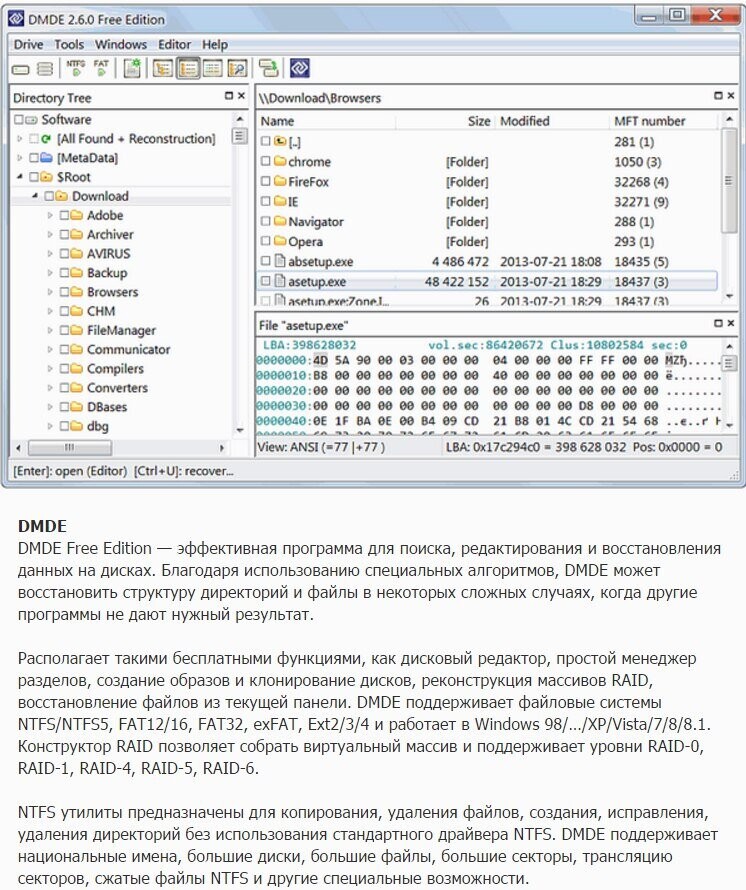Click the highlighted file list view toolbar icon
The height and width of the screenshot is (890, 746).
[x=188, y=69]
